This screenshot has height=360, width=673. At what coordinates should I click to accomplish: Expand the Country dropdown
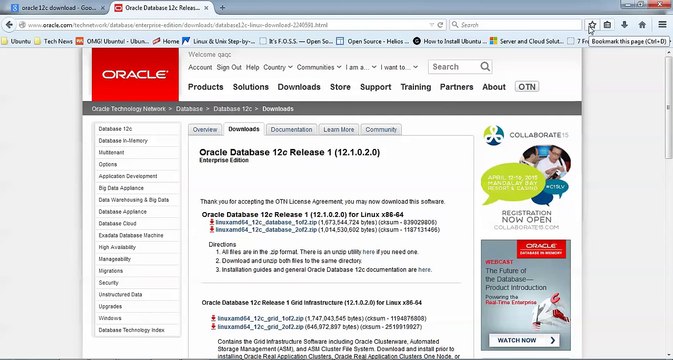pyautogui.click(x=278, y=67)
